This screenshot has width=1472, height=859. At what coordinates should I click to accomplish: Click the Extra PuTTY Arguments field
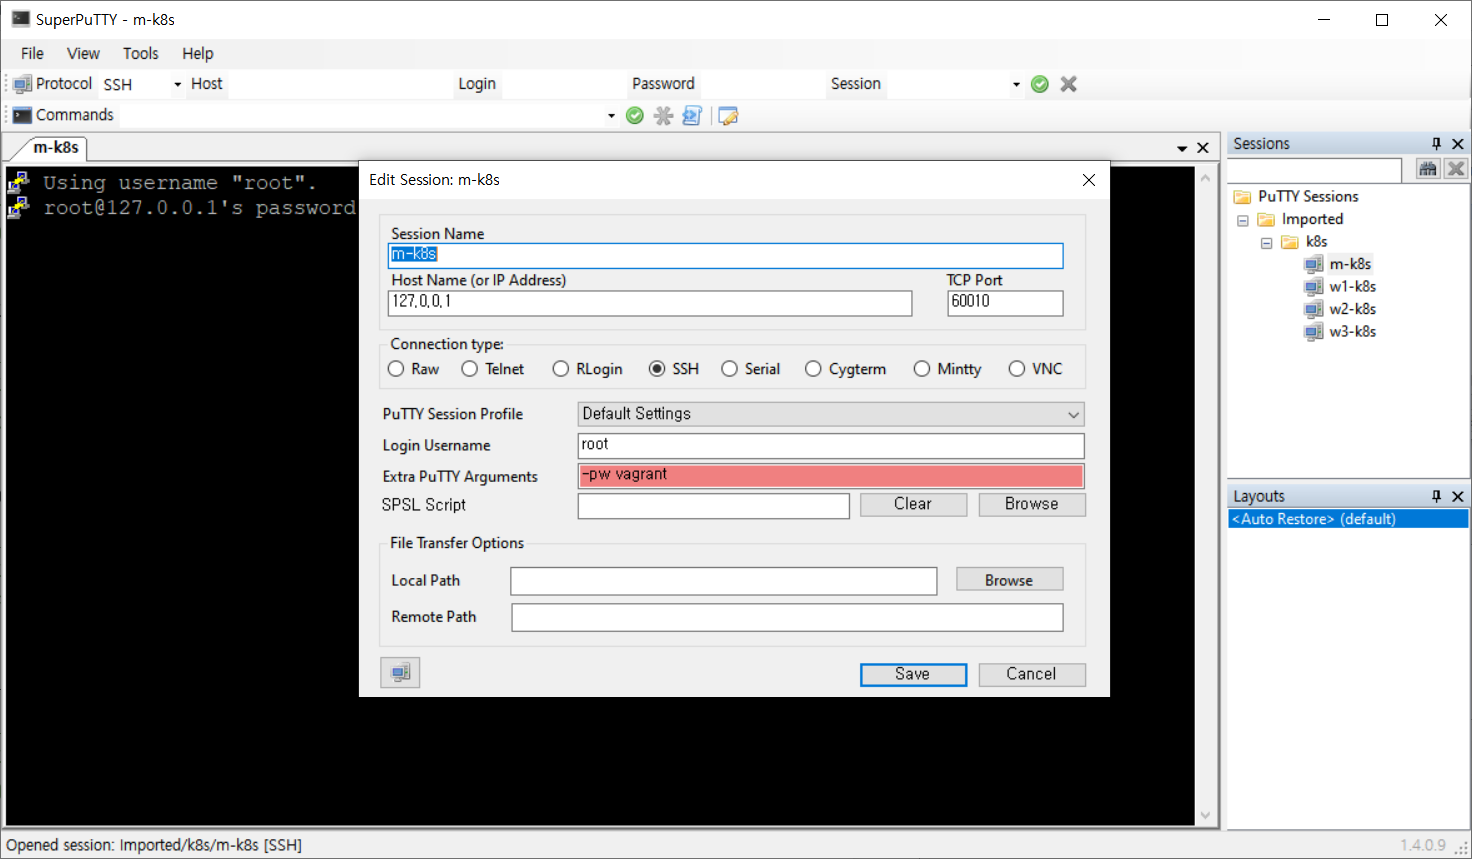pyautogui.click(x=831, y=476)
